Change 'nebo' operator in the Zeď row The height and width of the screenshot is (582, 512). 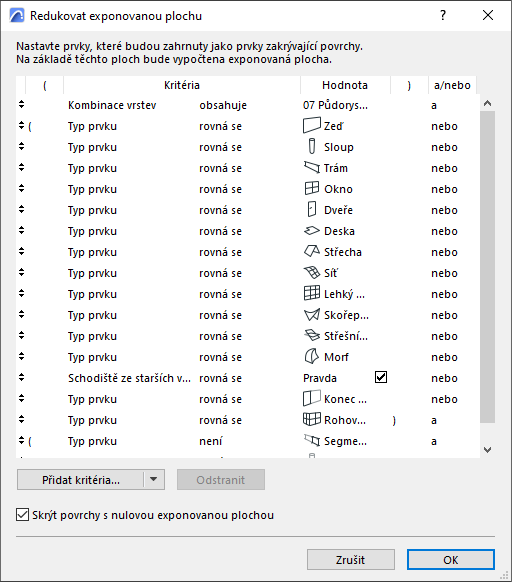pyautogui.click(x=444, y=126)
